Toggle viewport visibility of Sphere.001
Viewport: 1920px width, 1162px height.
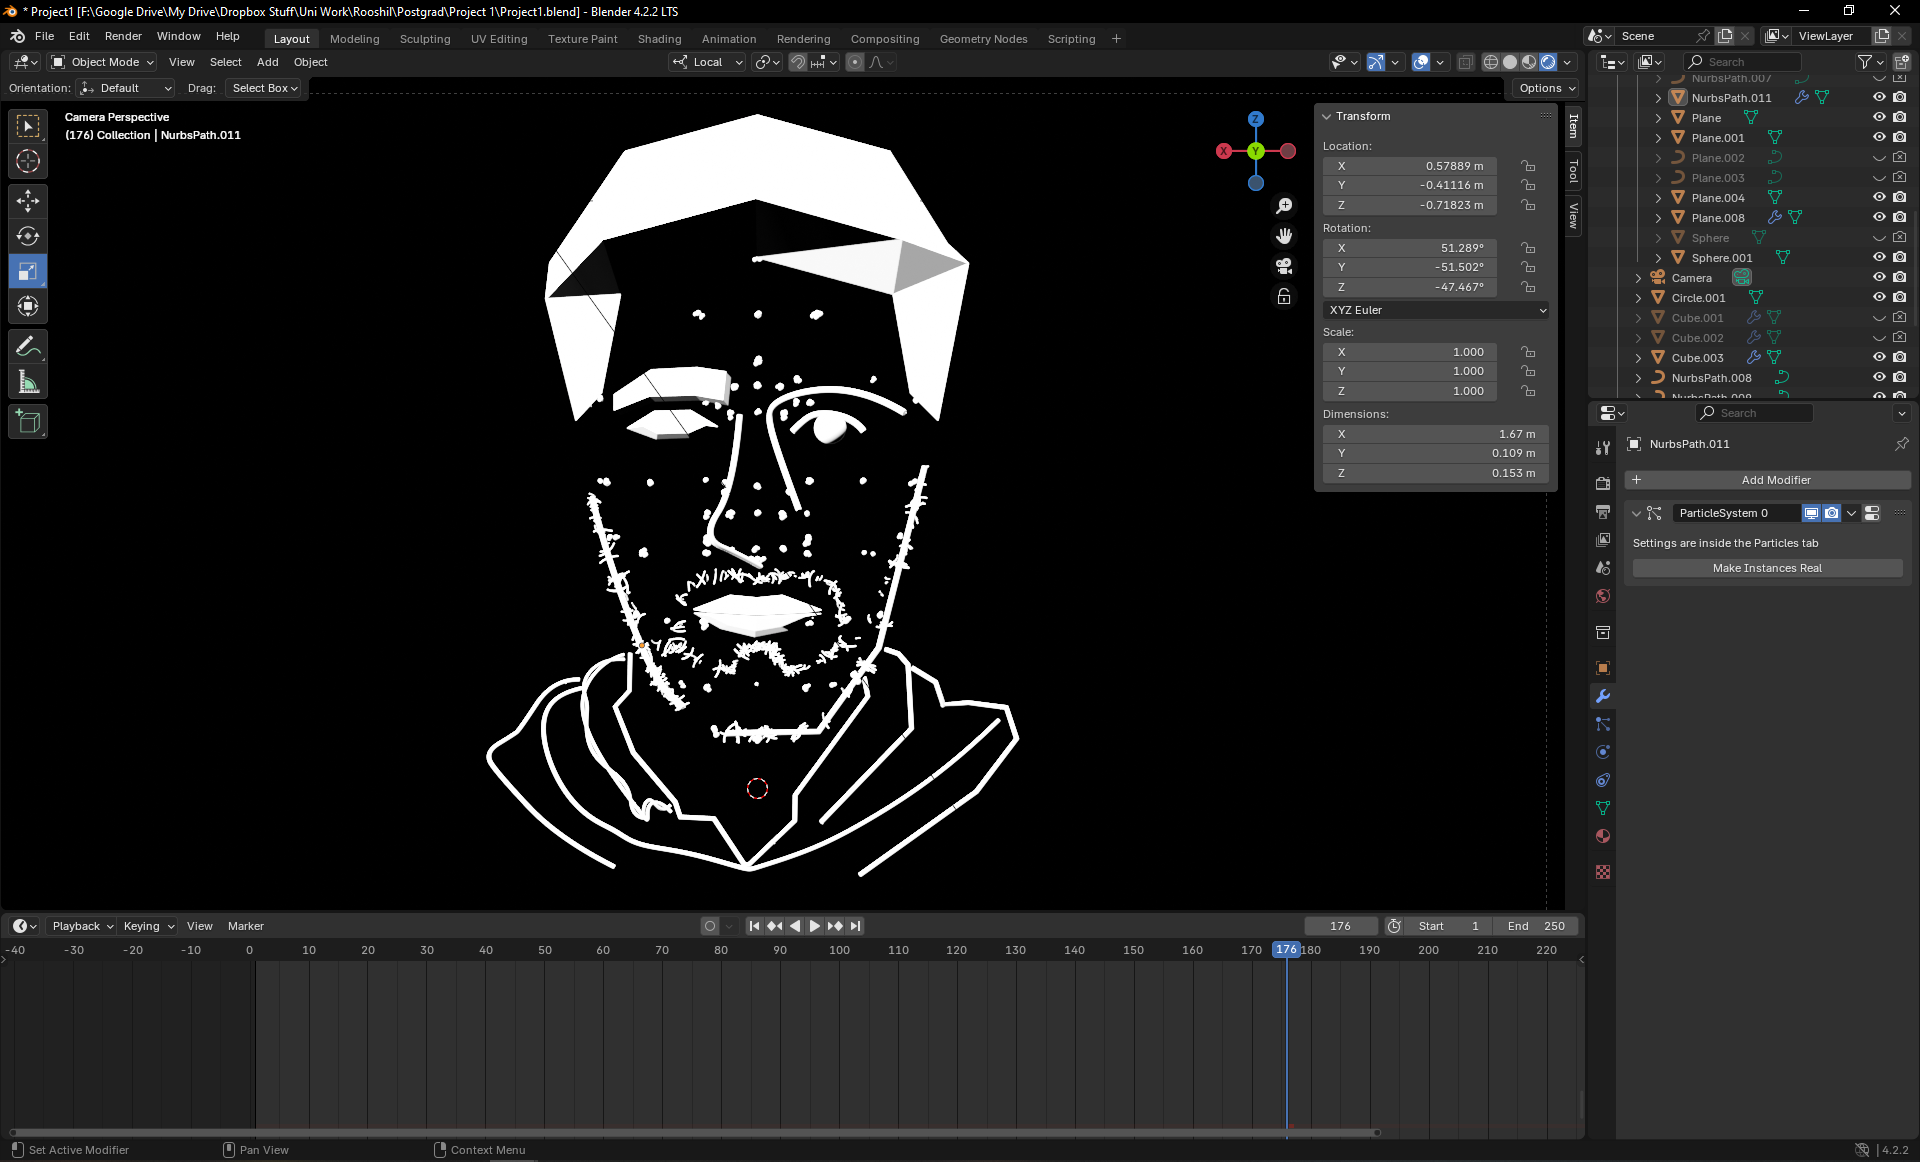(x=1879, y=258)
